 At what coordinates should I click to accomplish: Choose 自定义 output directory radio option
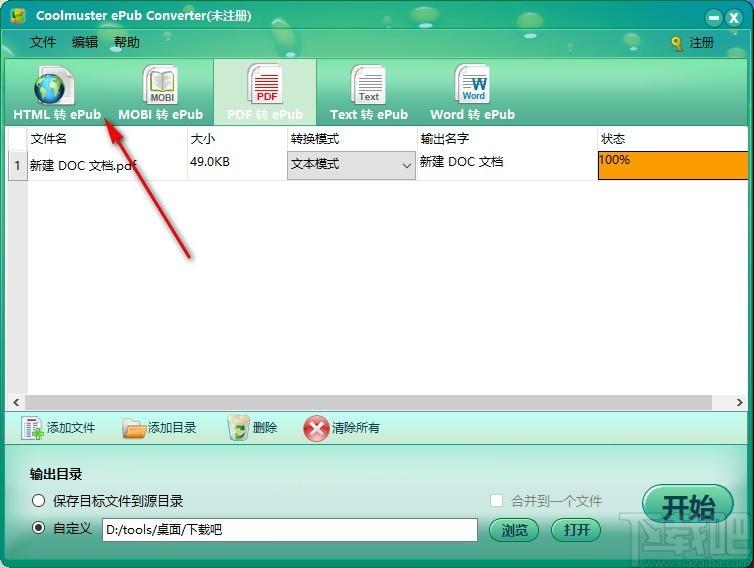click(x=38, y=528)
